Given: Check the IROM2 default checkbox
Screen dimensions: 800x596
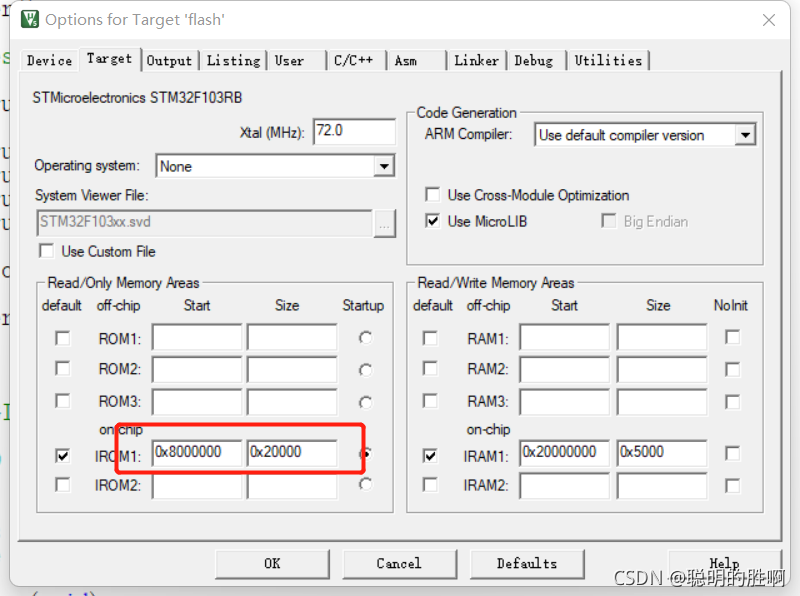Looking at the screenshot, I should click(x=63, y=485).
